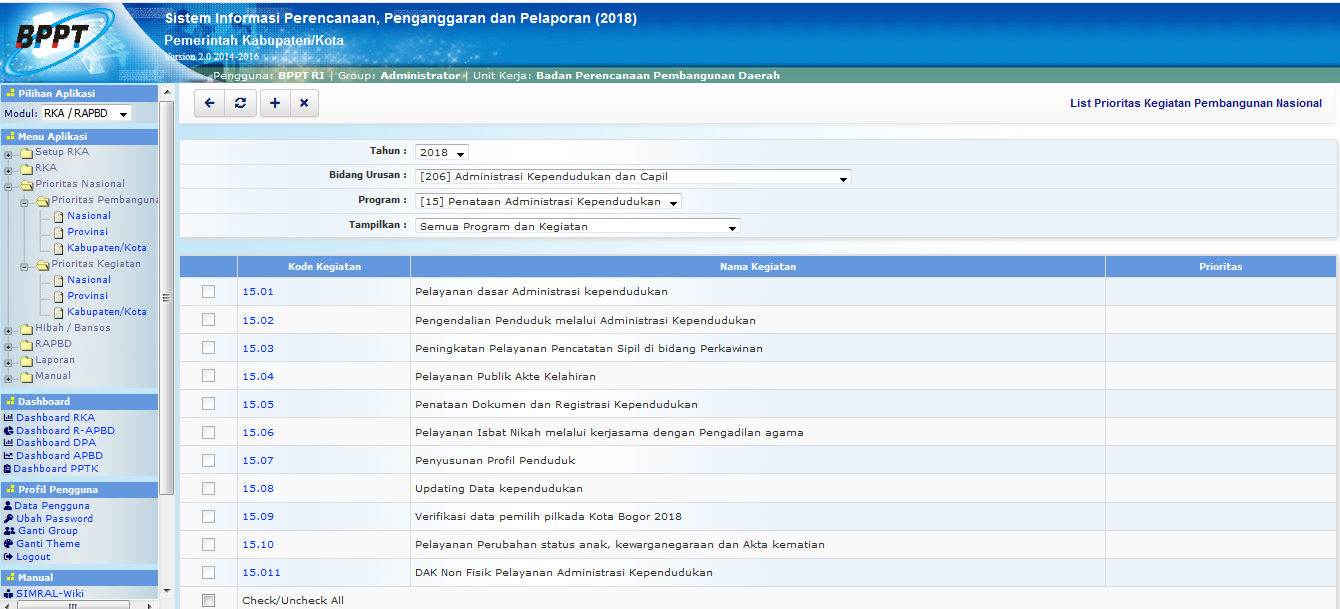Toggle the Check/Uncheck All checkbox
The height and width of the screenshot is (609, 1340).
[x=208, y=600]
